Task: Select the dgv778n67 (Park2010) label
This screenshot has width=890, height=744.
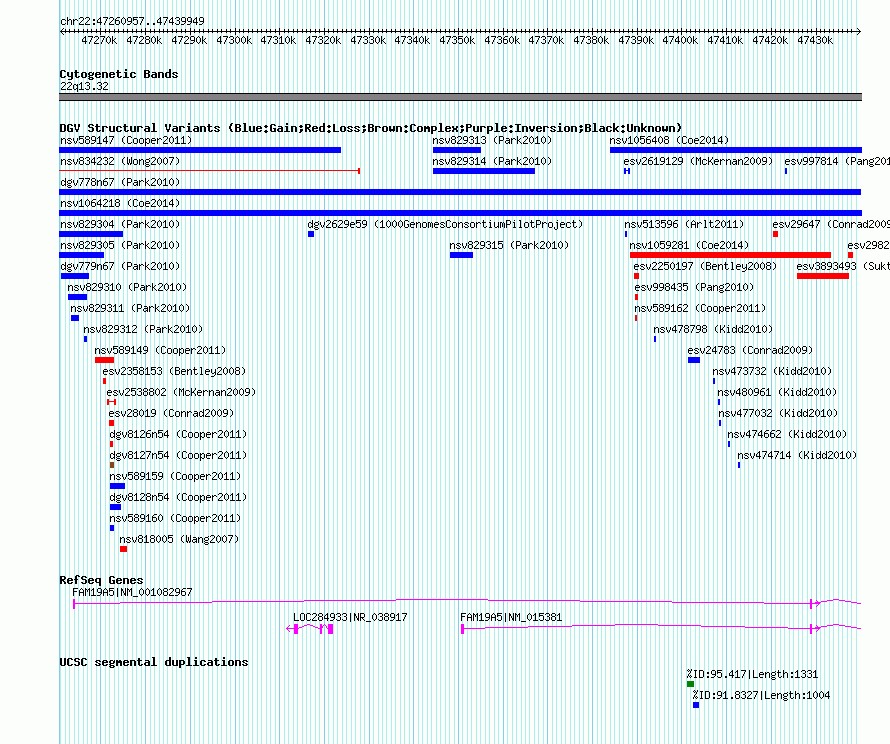Action: (x=120, y=182)
